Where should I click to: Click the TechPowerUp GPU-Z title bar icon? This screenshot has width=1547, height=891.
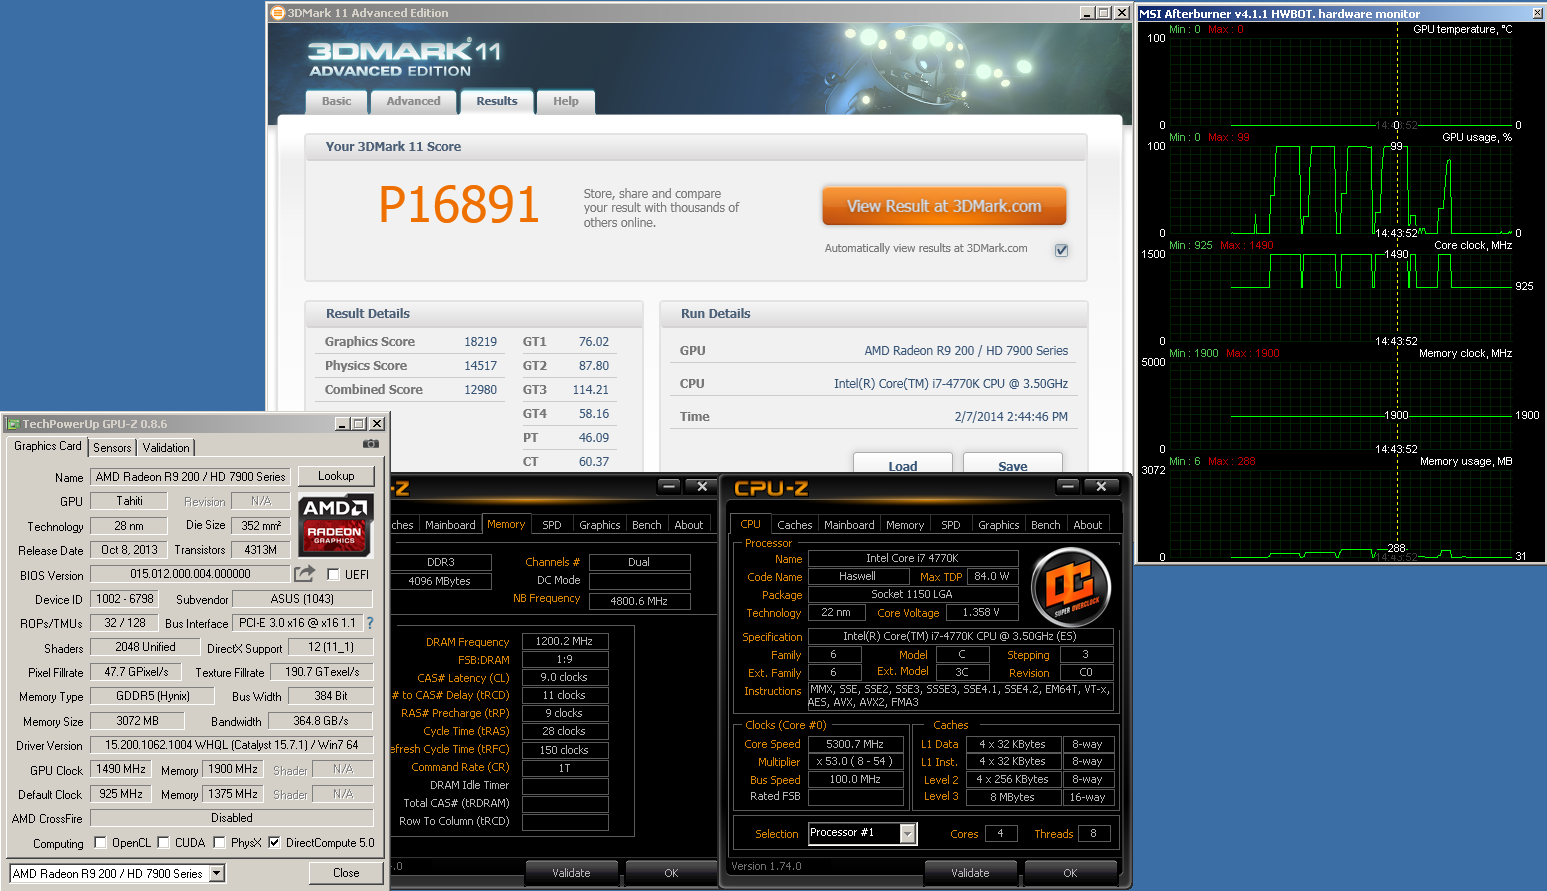pyautogui.click(x=13, y=424)
